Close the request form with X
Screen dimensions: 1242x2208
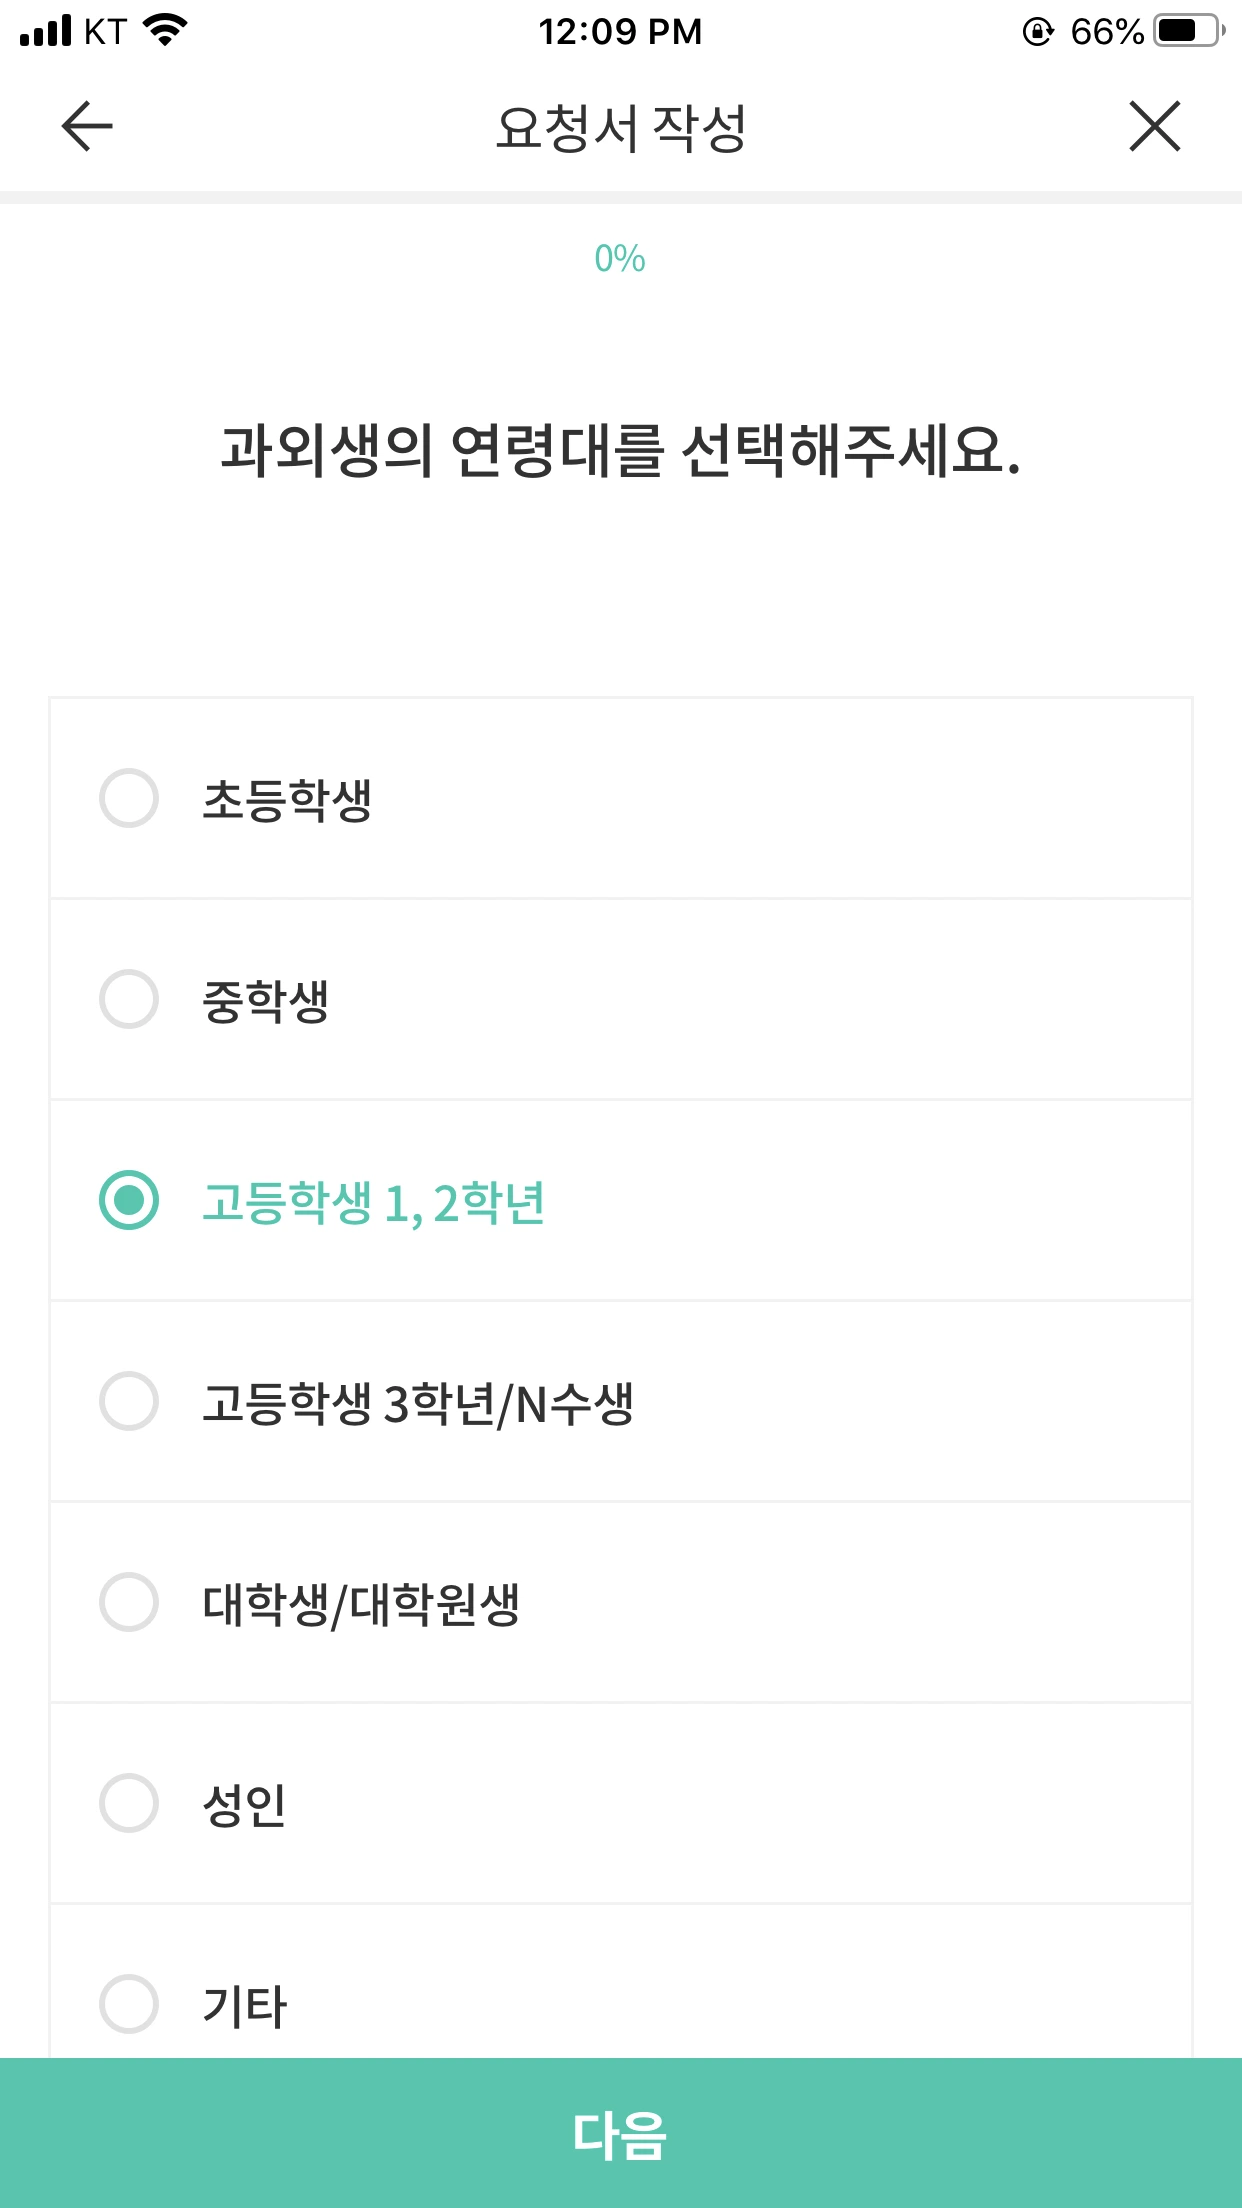pos(1154,127)
